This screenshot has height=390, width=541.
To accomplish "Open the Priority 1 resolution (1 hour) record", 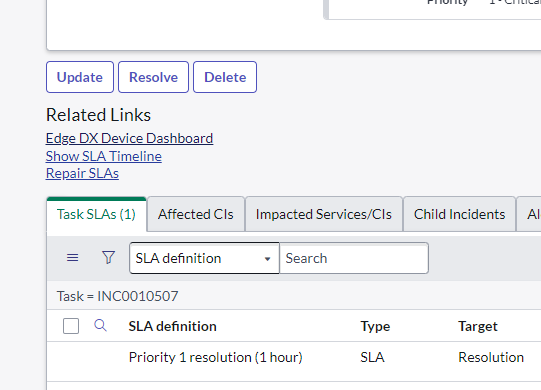I will (215, 357).
